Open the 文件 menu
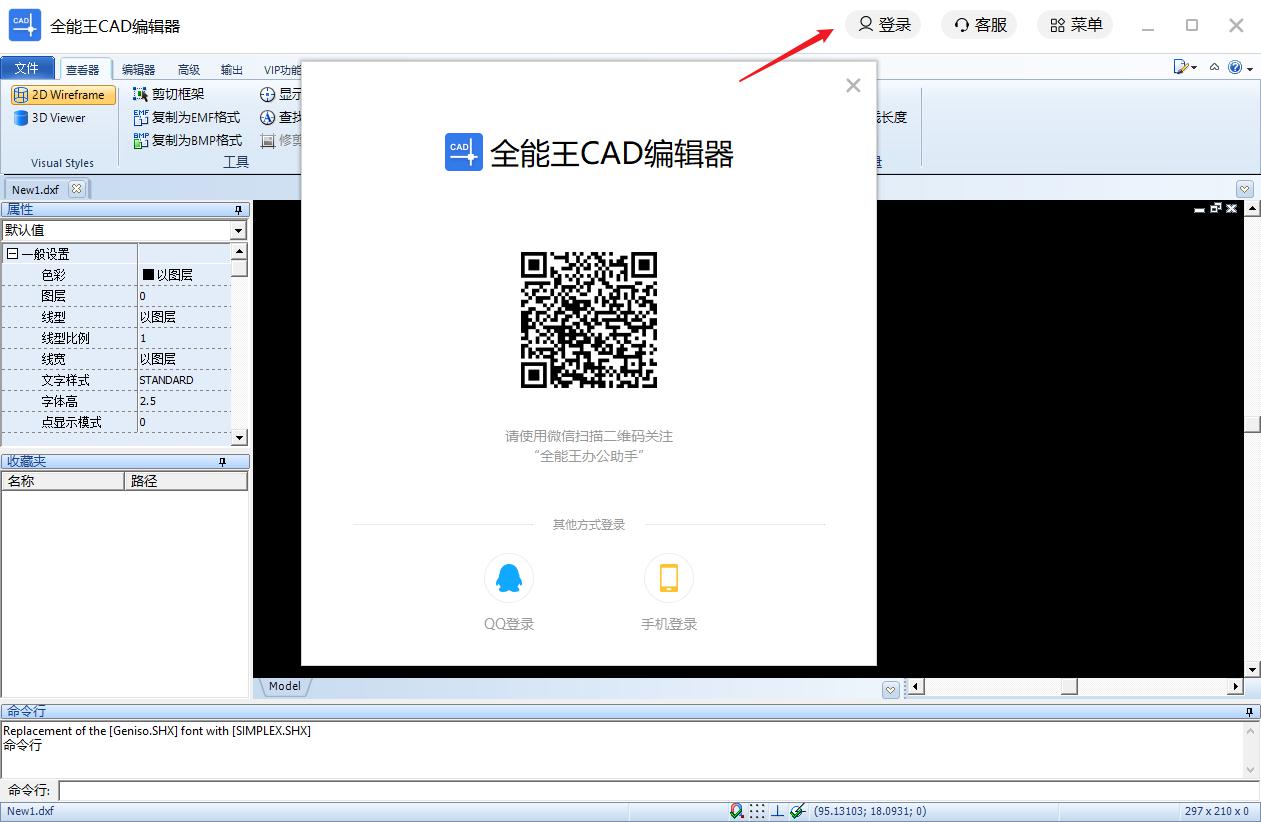 point(27,68)
